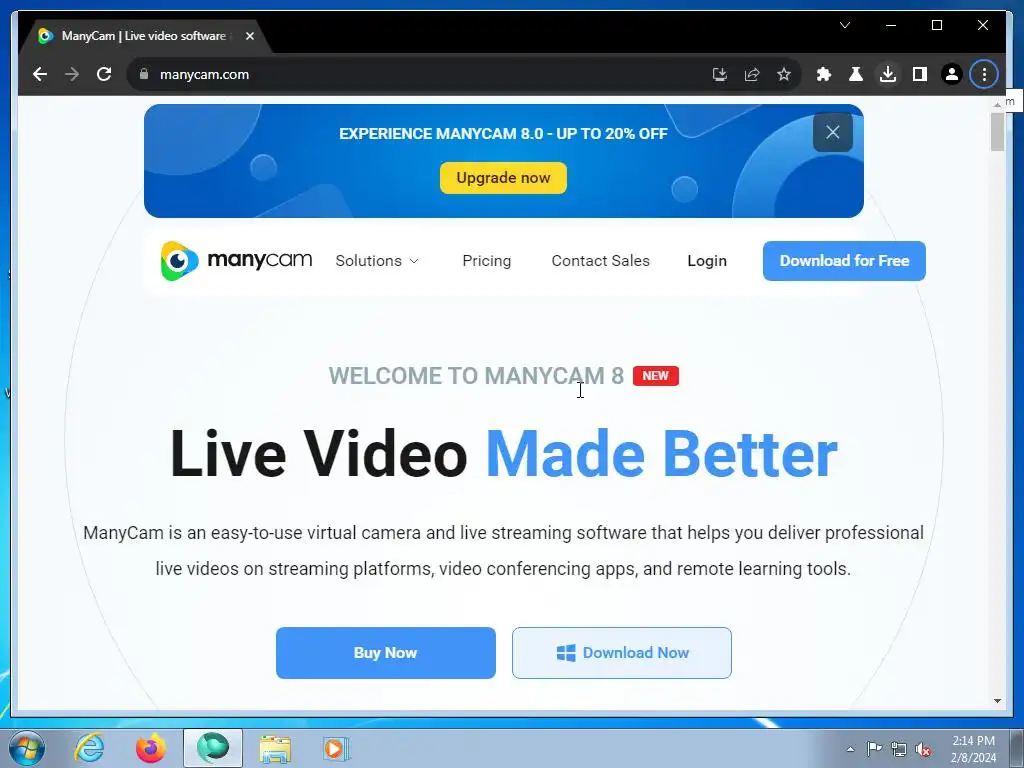Open the Windows Start menu

25,748
